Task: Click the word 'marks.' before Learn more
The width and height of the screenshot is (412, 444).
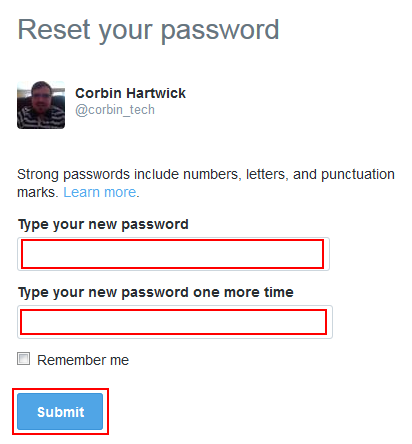Action: [38, 192]
